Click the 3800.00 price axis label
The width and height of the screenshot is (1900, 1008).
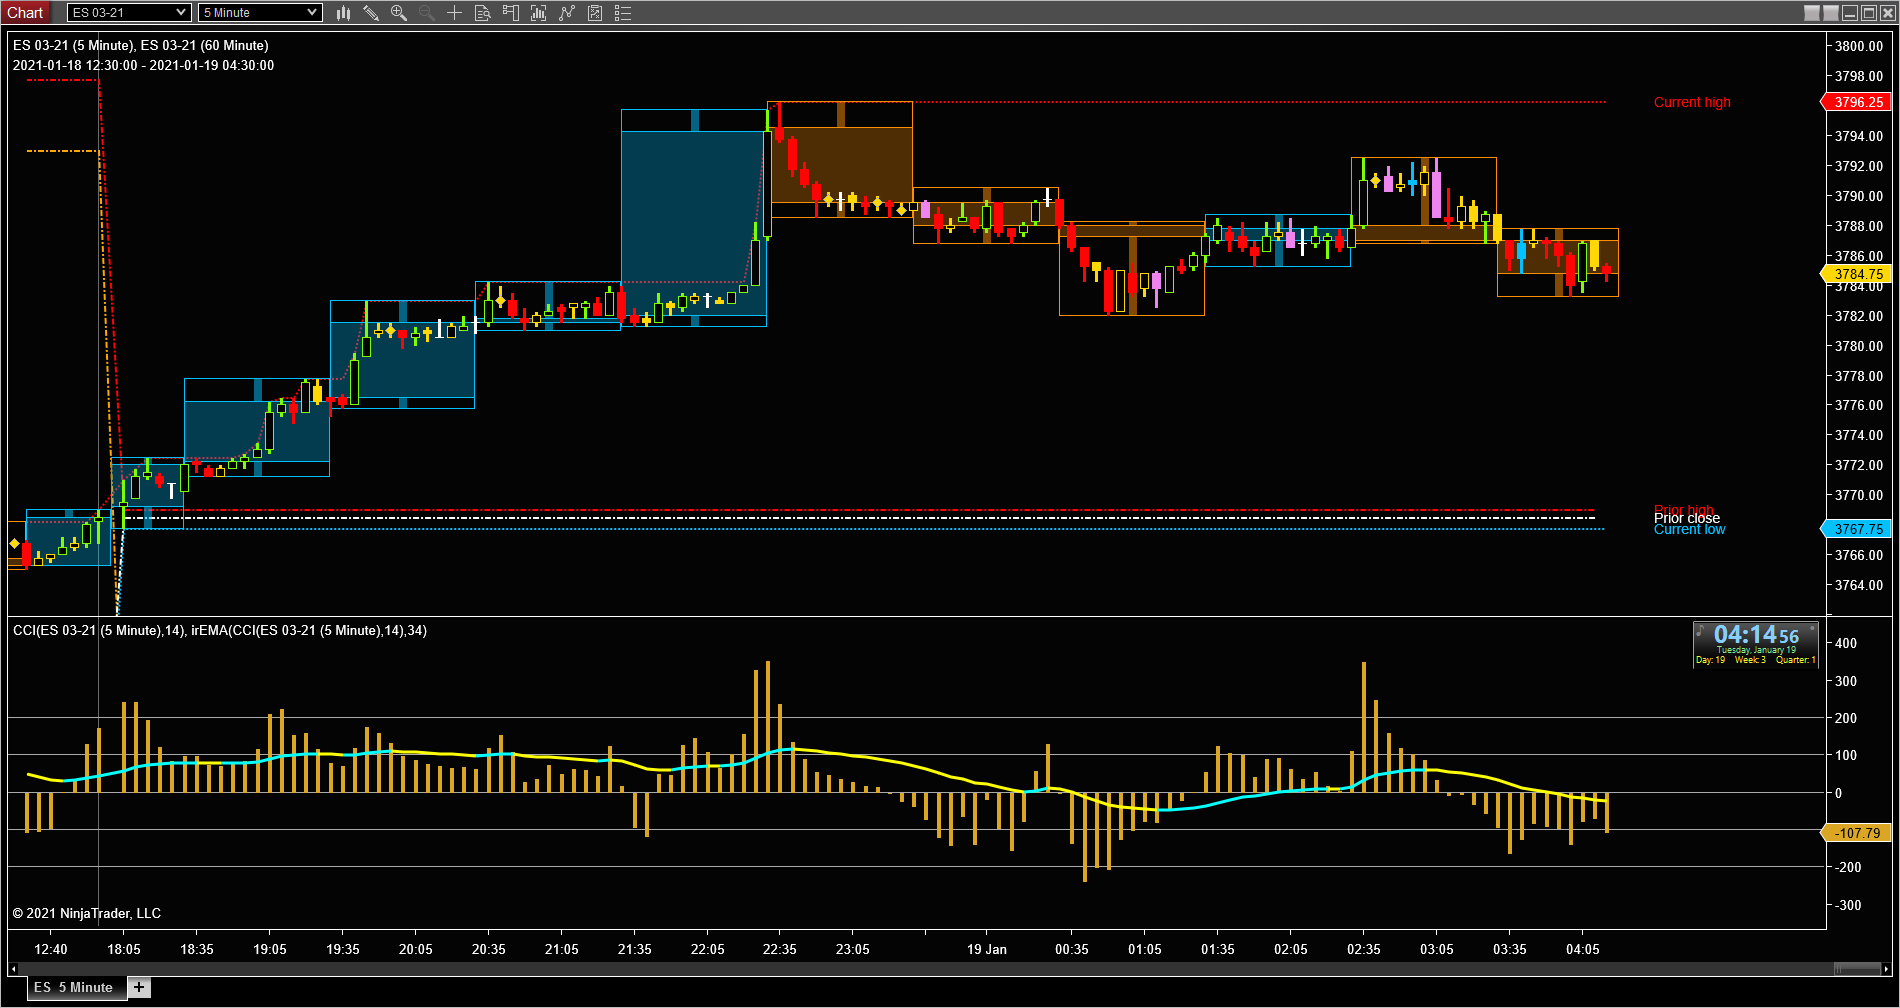click(x=1859, y=46)
